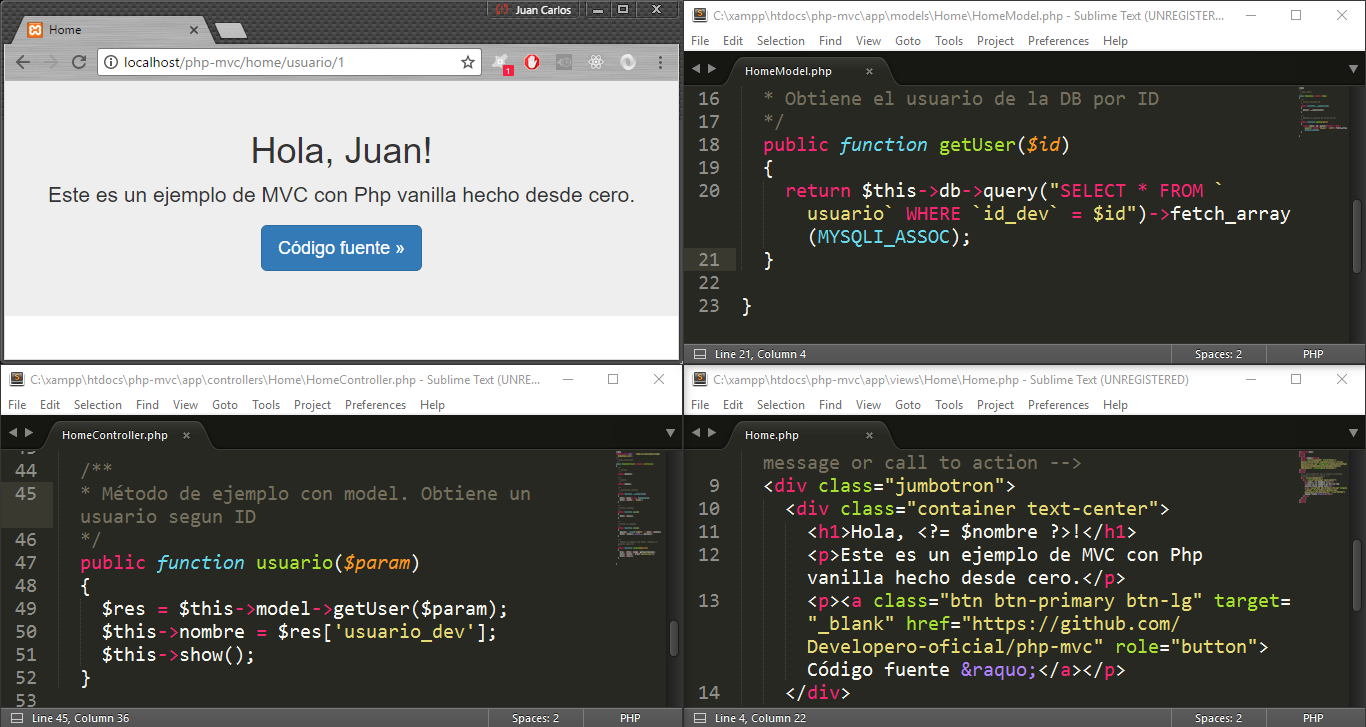
Task: Open Preferences menu in HomeModel.php window
Action: (1058, 41)
